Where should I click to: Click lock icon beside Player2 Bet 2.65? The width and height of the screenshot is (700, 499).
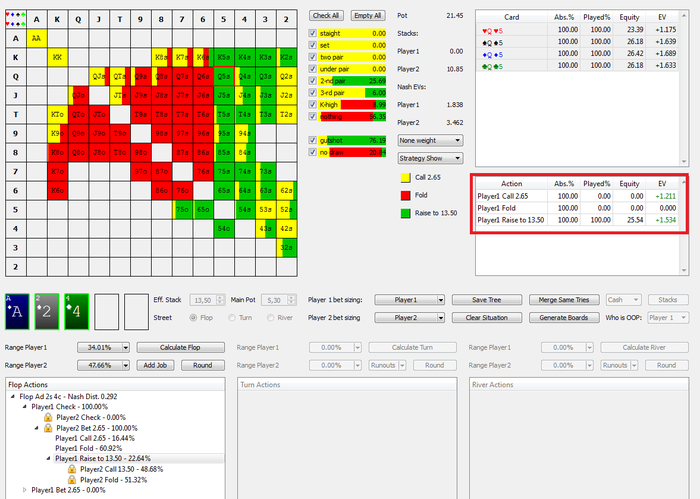(48, 428)
